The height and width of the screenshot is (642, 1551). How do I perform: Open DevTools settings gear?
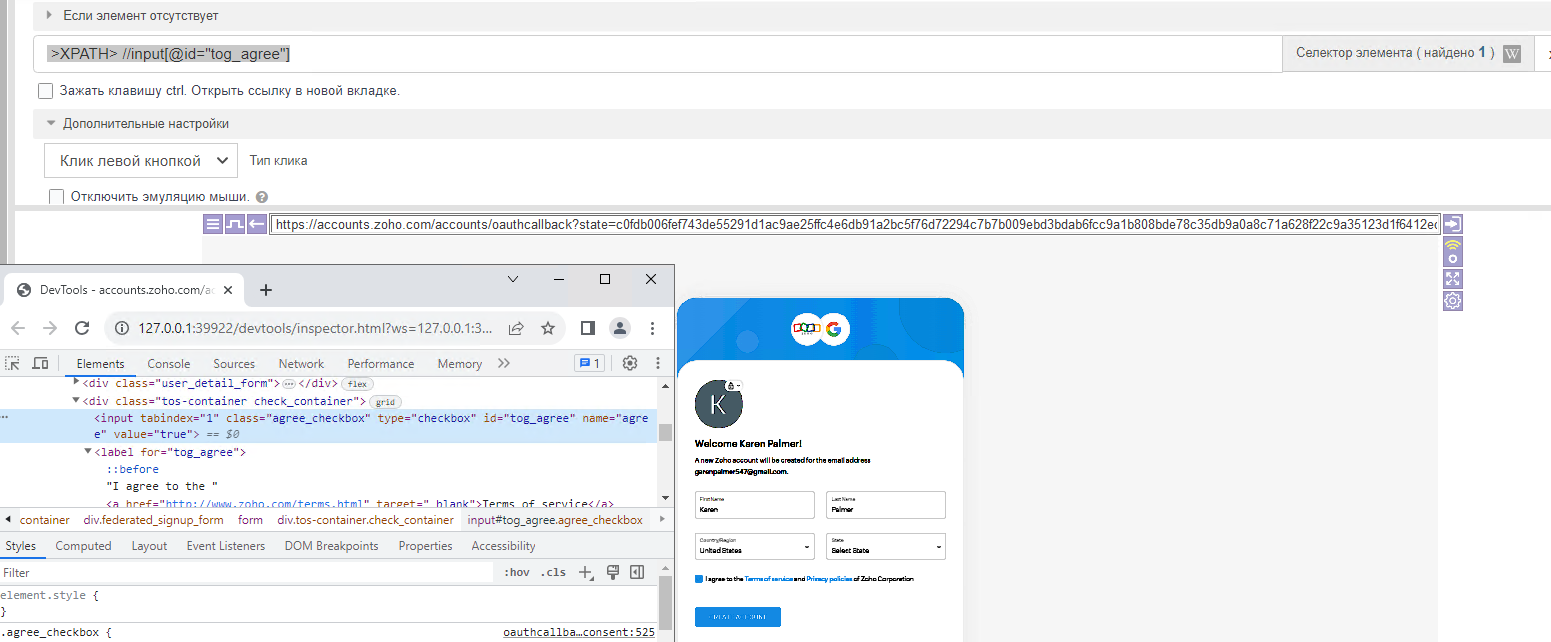630,363
